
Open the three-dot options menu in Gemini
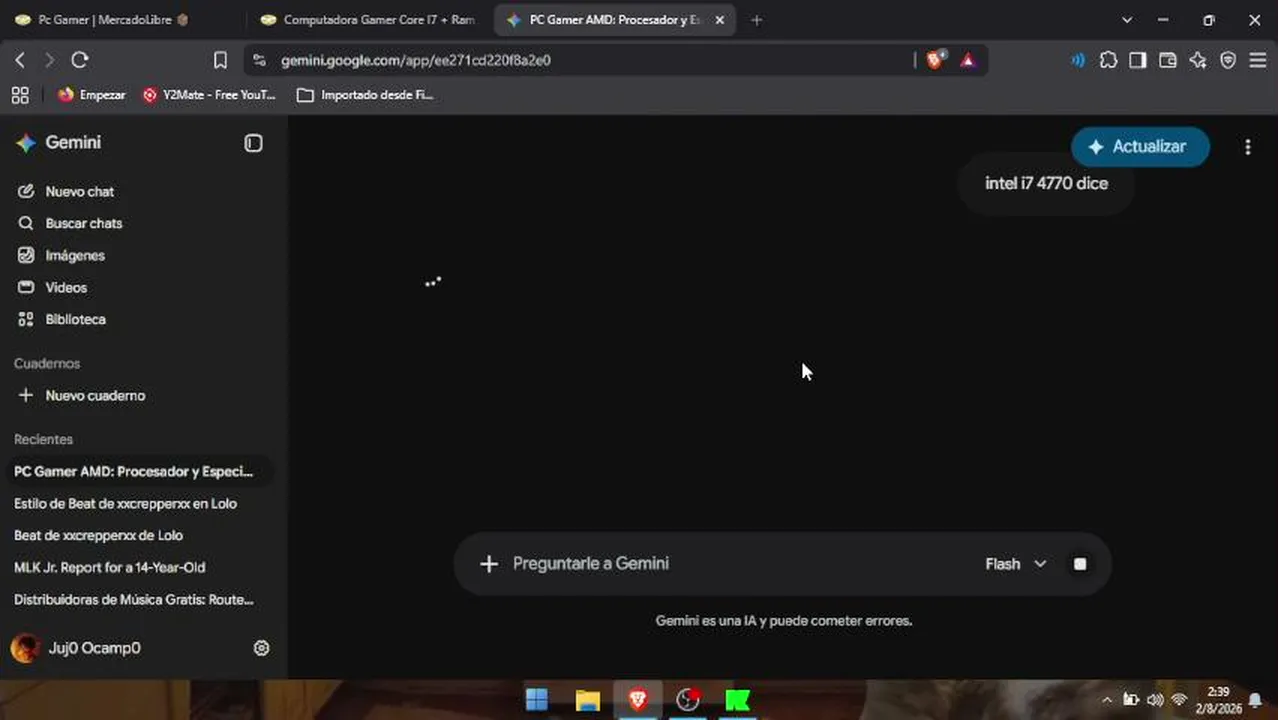point(1247,147)
